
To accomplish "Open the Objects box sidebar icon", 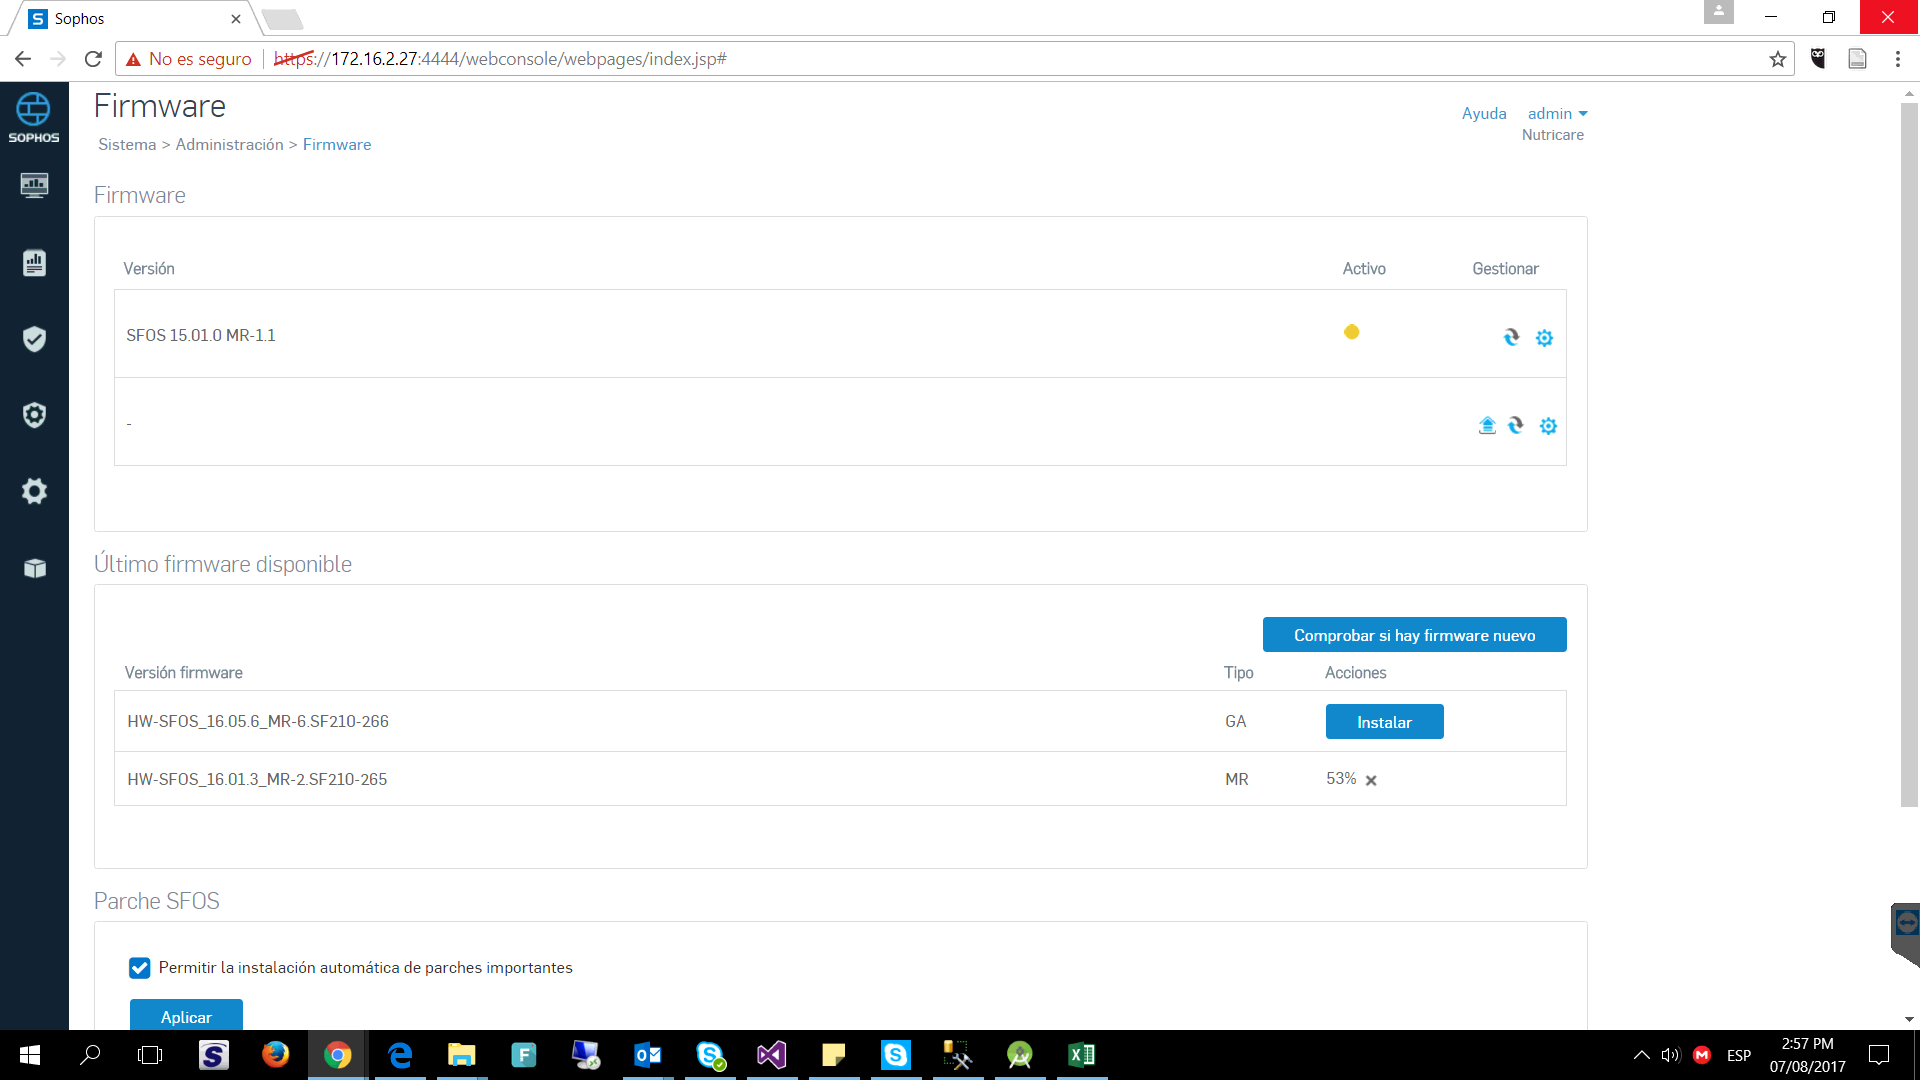I will [x=34, y=568].
